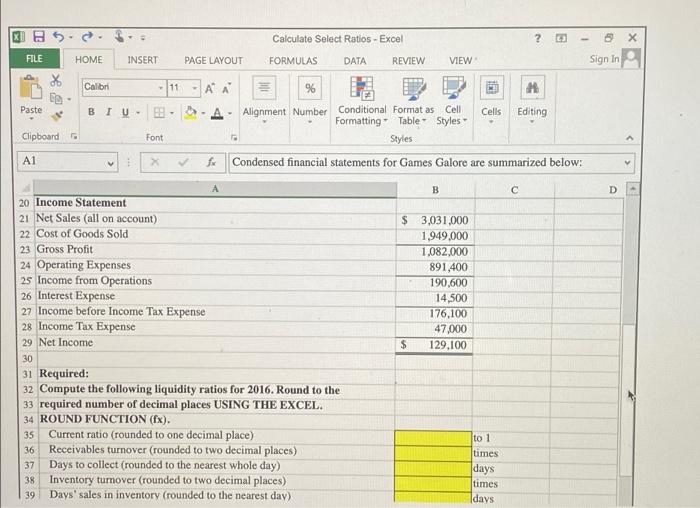Toggle Italic formatting
This screenshot has width=700, height=508.
point(108,112)
